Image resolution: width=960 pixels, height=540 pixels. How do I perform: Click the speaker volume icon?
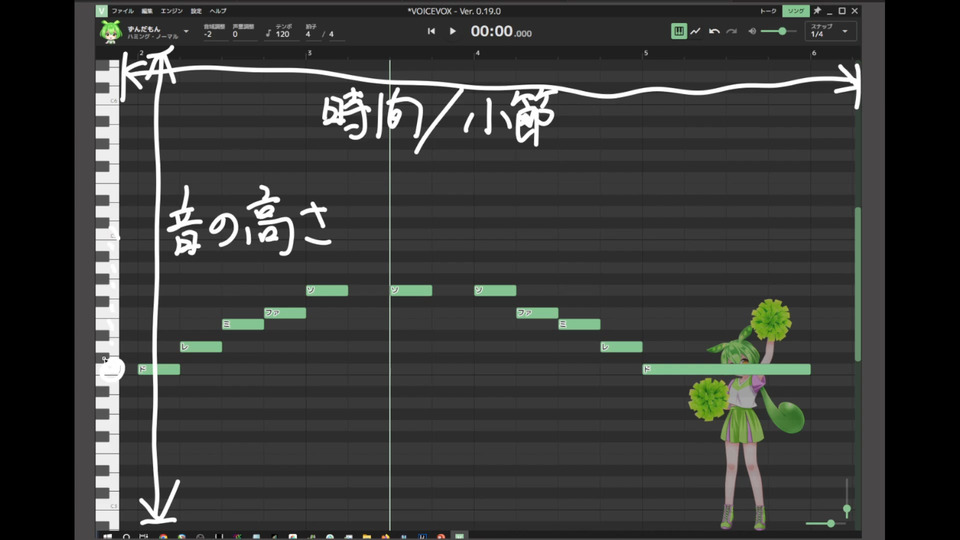click(x=752, y=31)
